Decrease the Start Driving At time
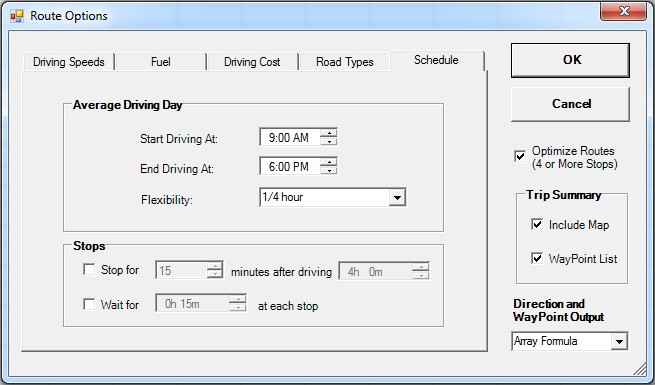Screen dimensions: 655x385 [329, 142]
